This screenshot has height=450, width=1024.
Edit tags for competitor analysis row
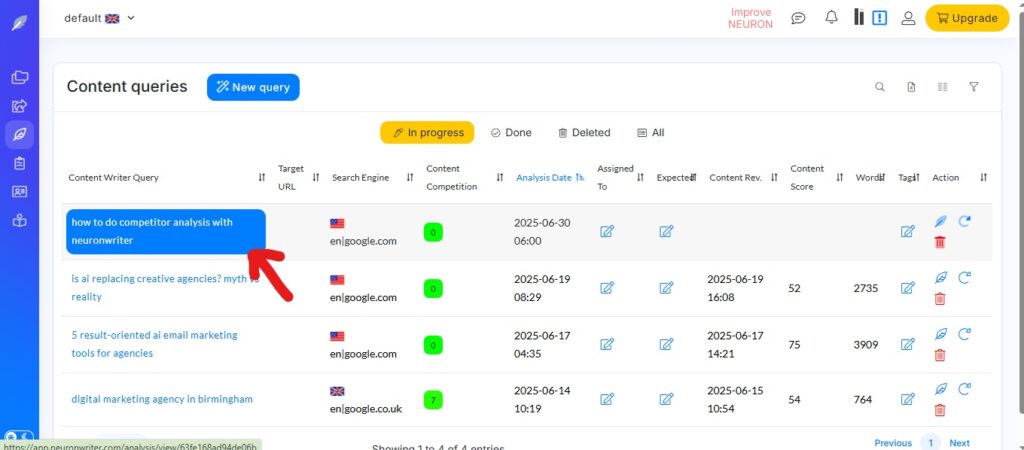click(x=907, y=231)
